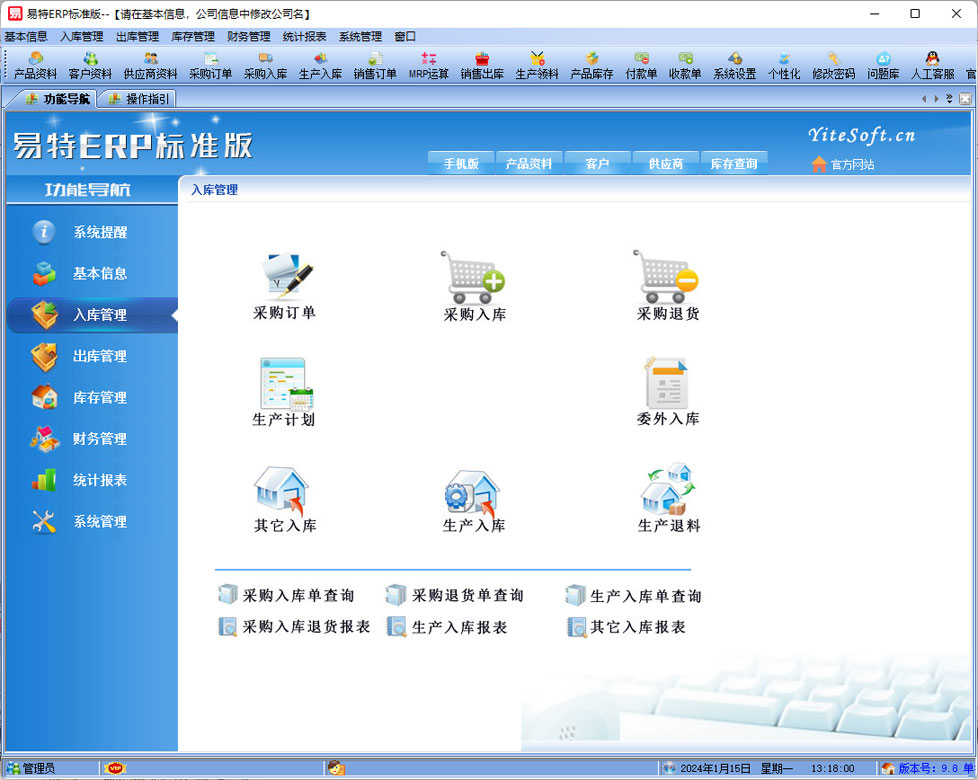
Task: Click the 其它入库 warehouse icon
Action: [285, 492]
